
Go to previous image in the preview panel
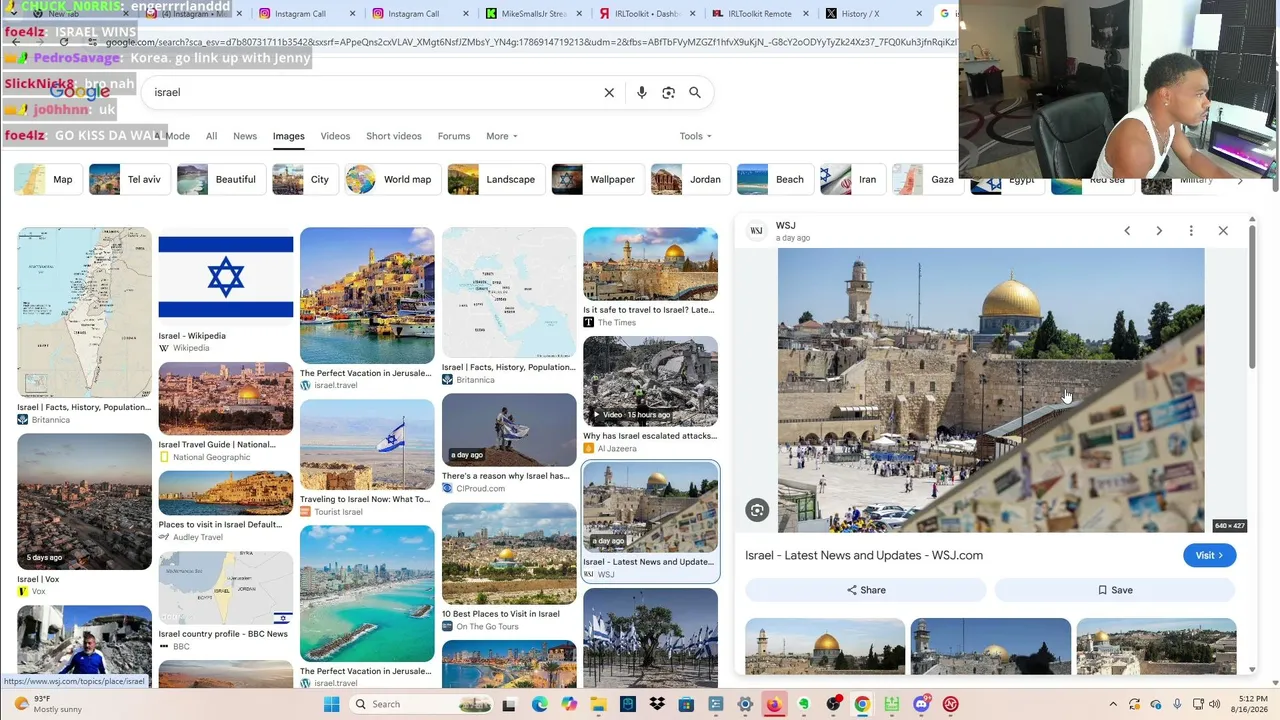pyautogui.click(x=1127, y=231)
